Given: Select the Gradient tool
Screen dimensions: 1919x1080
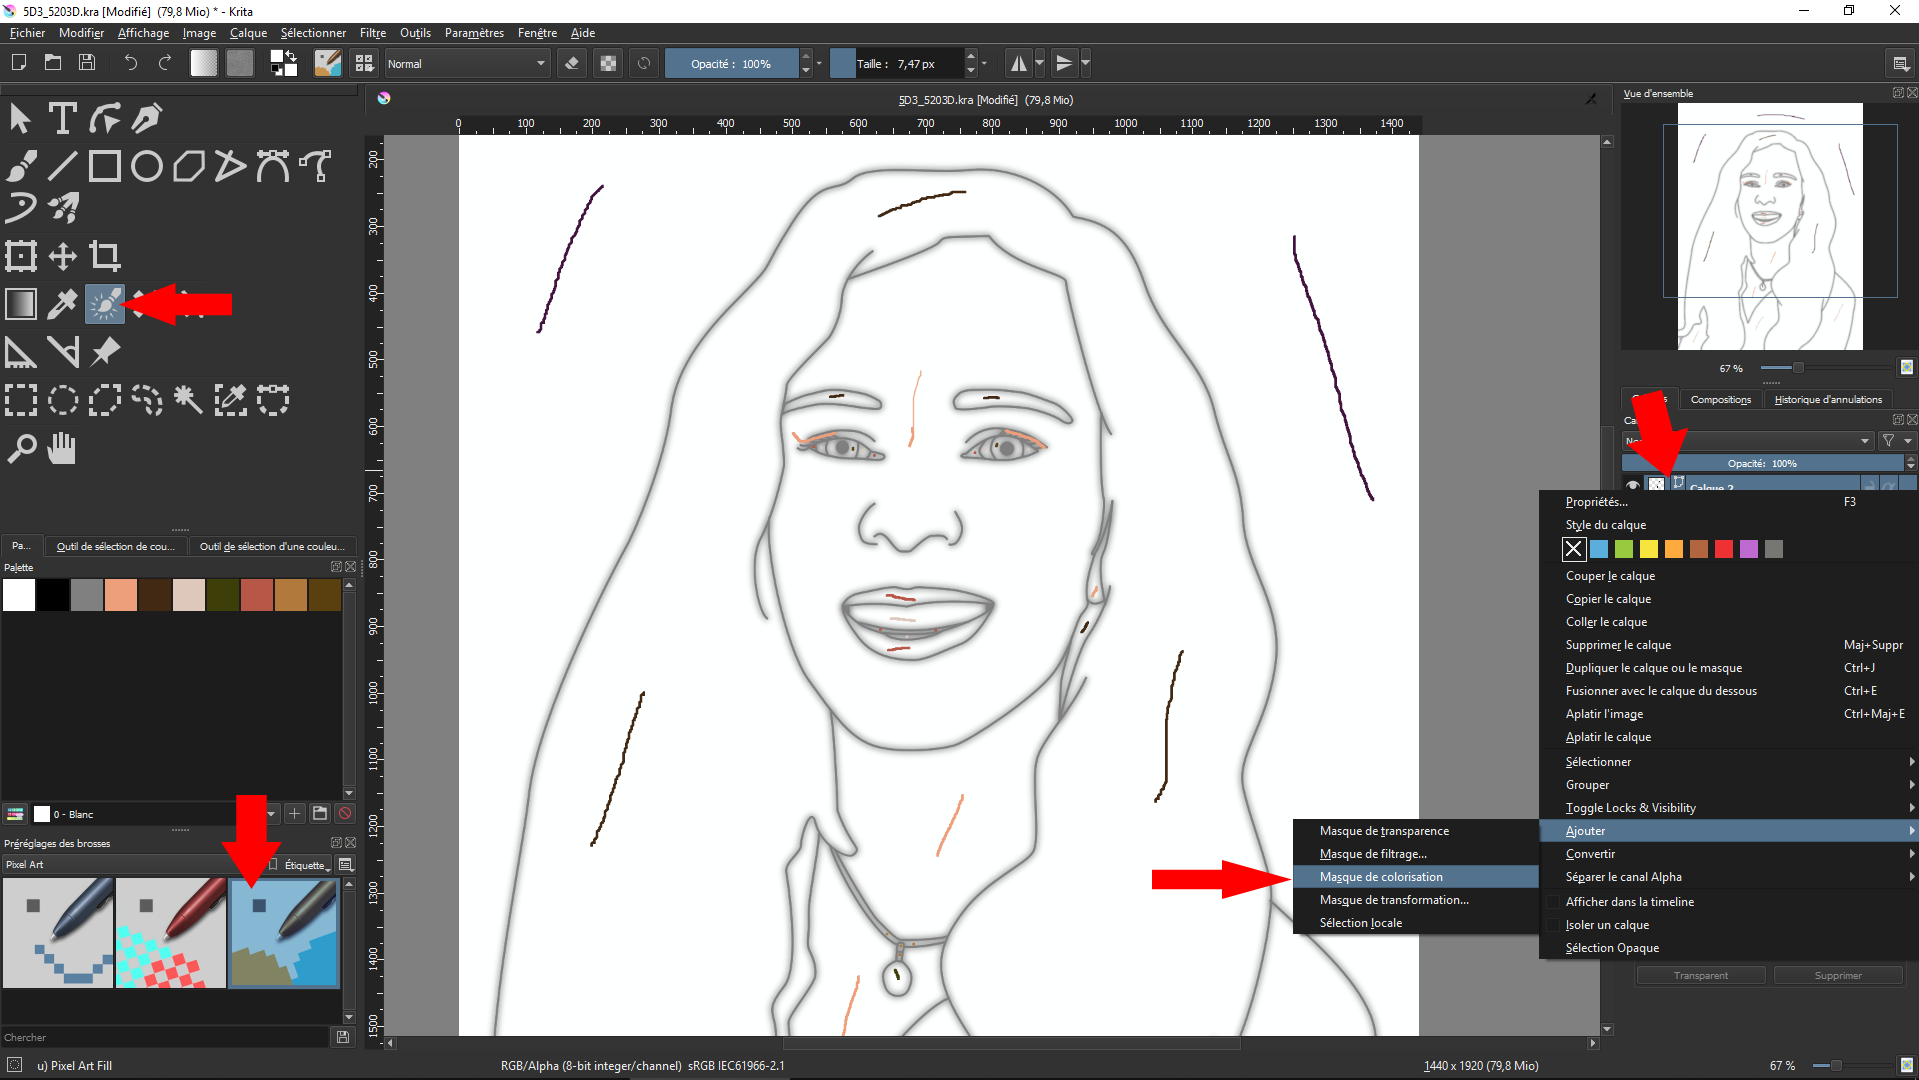Looking at the screenshot, I should 21,304.
